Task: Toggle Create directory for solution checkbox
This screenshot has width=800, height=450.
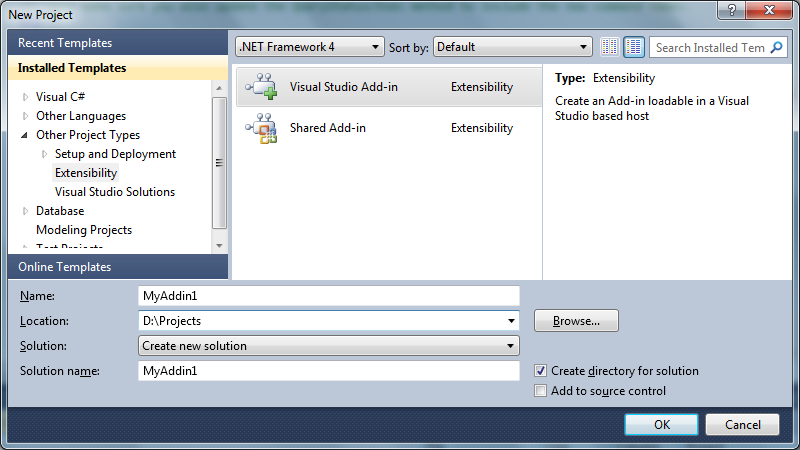Action: pyautogui.click(x=540, y=371)
